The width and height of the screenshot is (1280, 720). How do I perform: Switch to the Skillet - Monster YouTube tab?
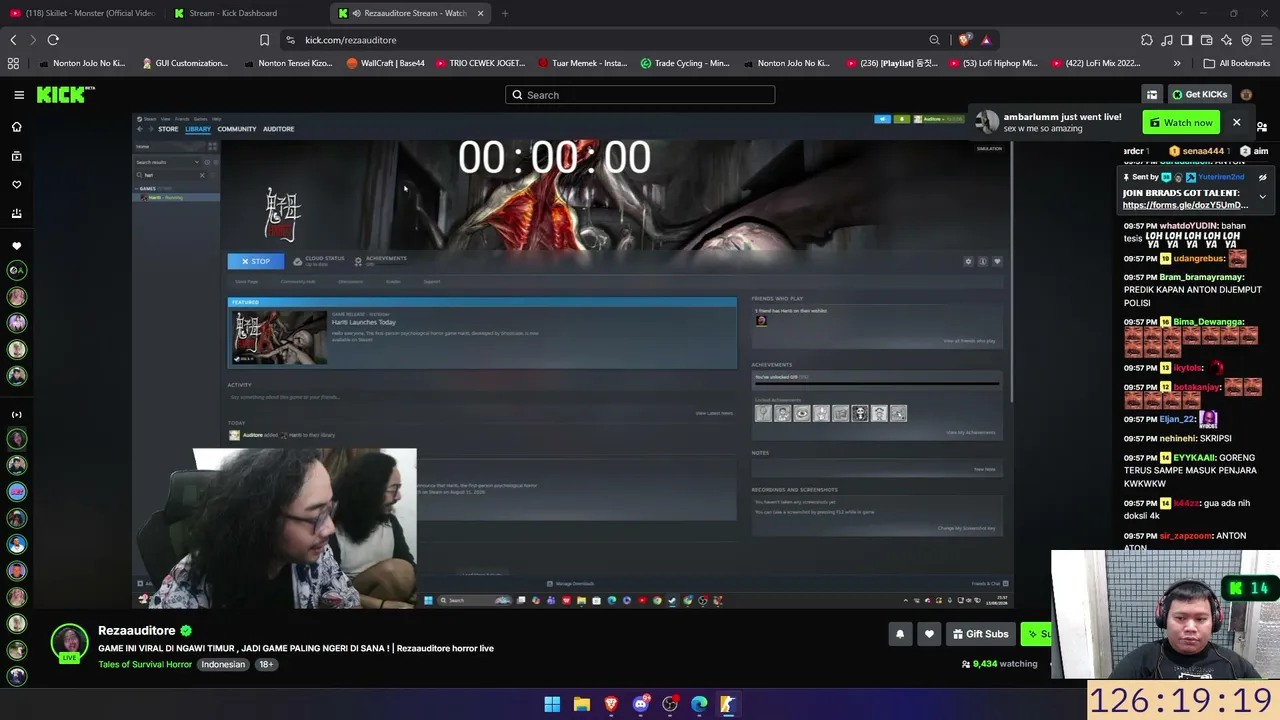point(82,13)
